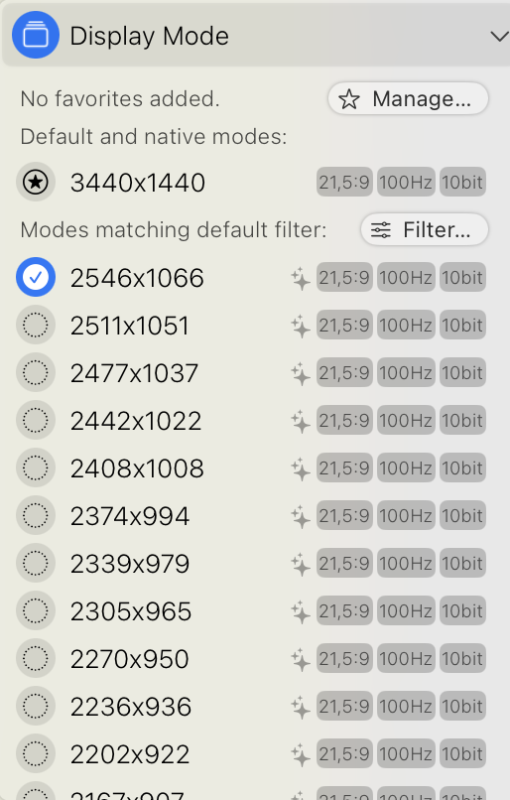Viewport: 510px width, 800px height.
Task: Click sparkle icon beside 2477x1037
Action: click(300, 373)
